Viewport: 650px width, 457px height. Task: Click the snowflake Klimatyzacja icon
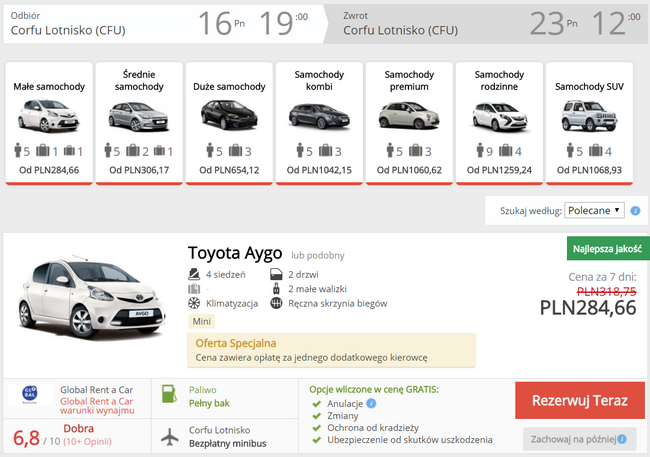pyautogui.click(x=194, y=303)
